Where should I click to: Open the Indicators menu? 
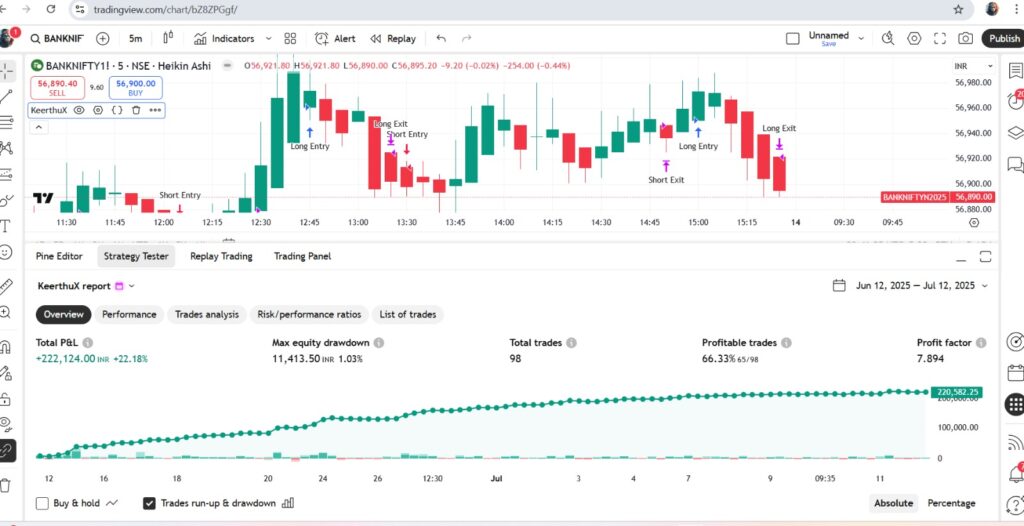224,39
